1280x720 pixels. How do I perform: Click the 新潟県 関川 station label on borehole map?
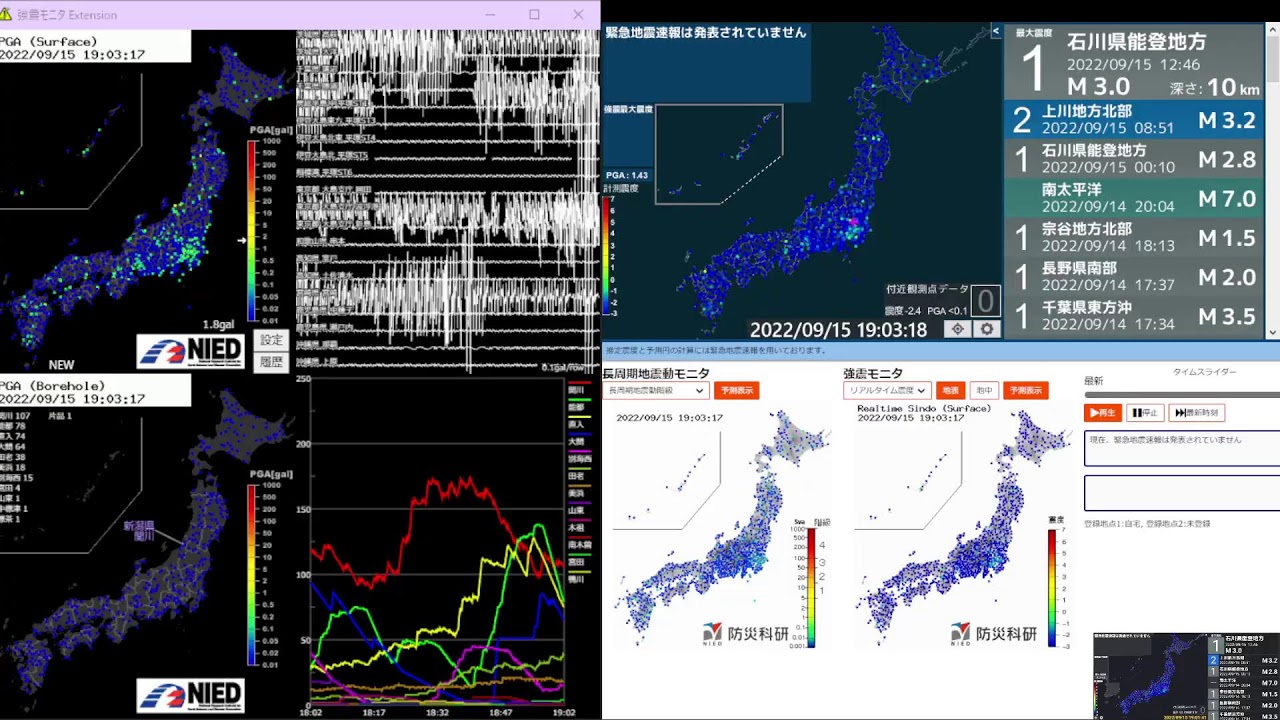(139, 530)
